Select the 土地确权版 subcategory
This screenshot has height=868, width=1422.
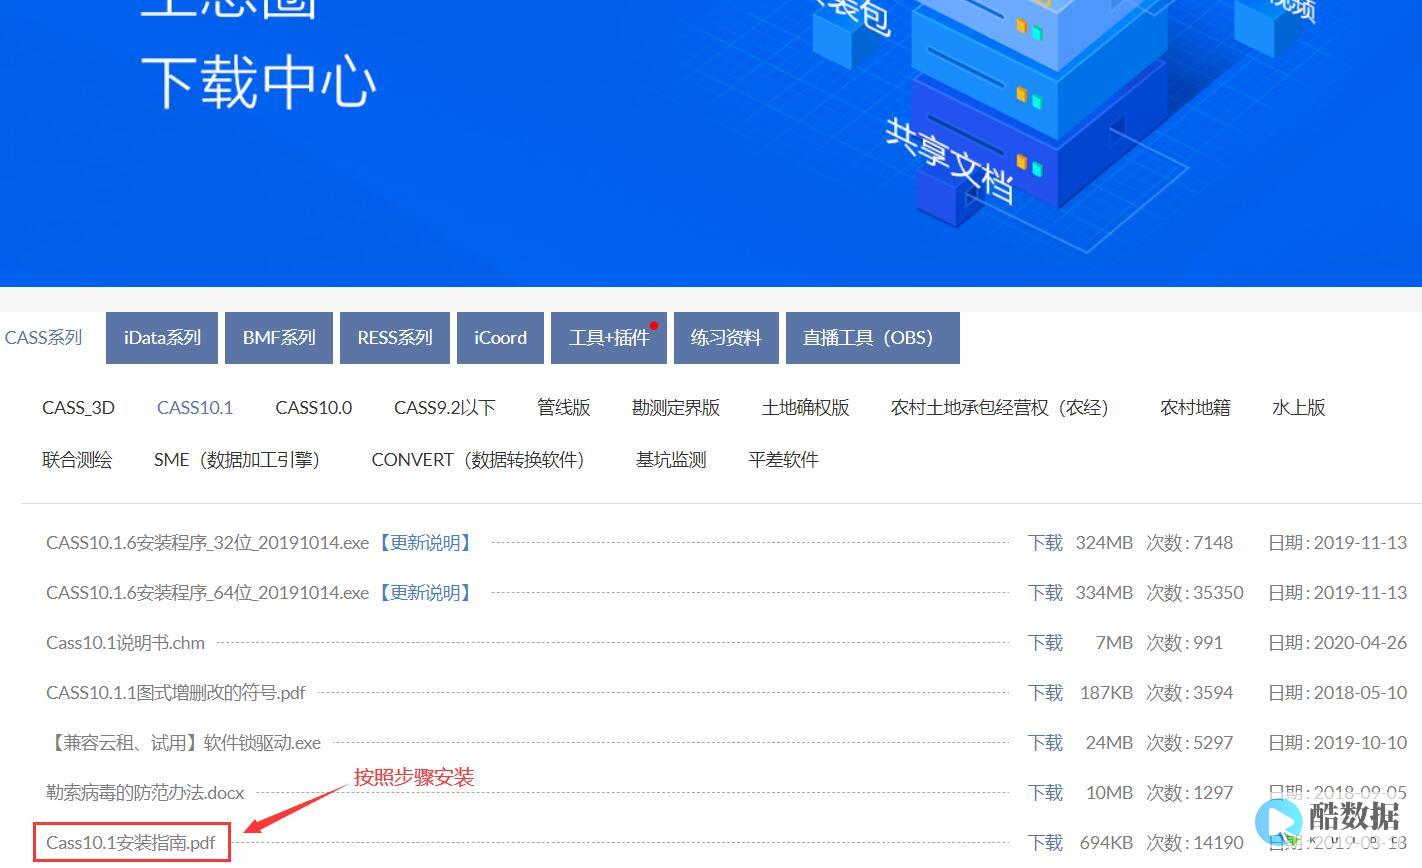[x=805, y=408]
